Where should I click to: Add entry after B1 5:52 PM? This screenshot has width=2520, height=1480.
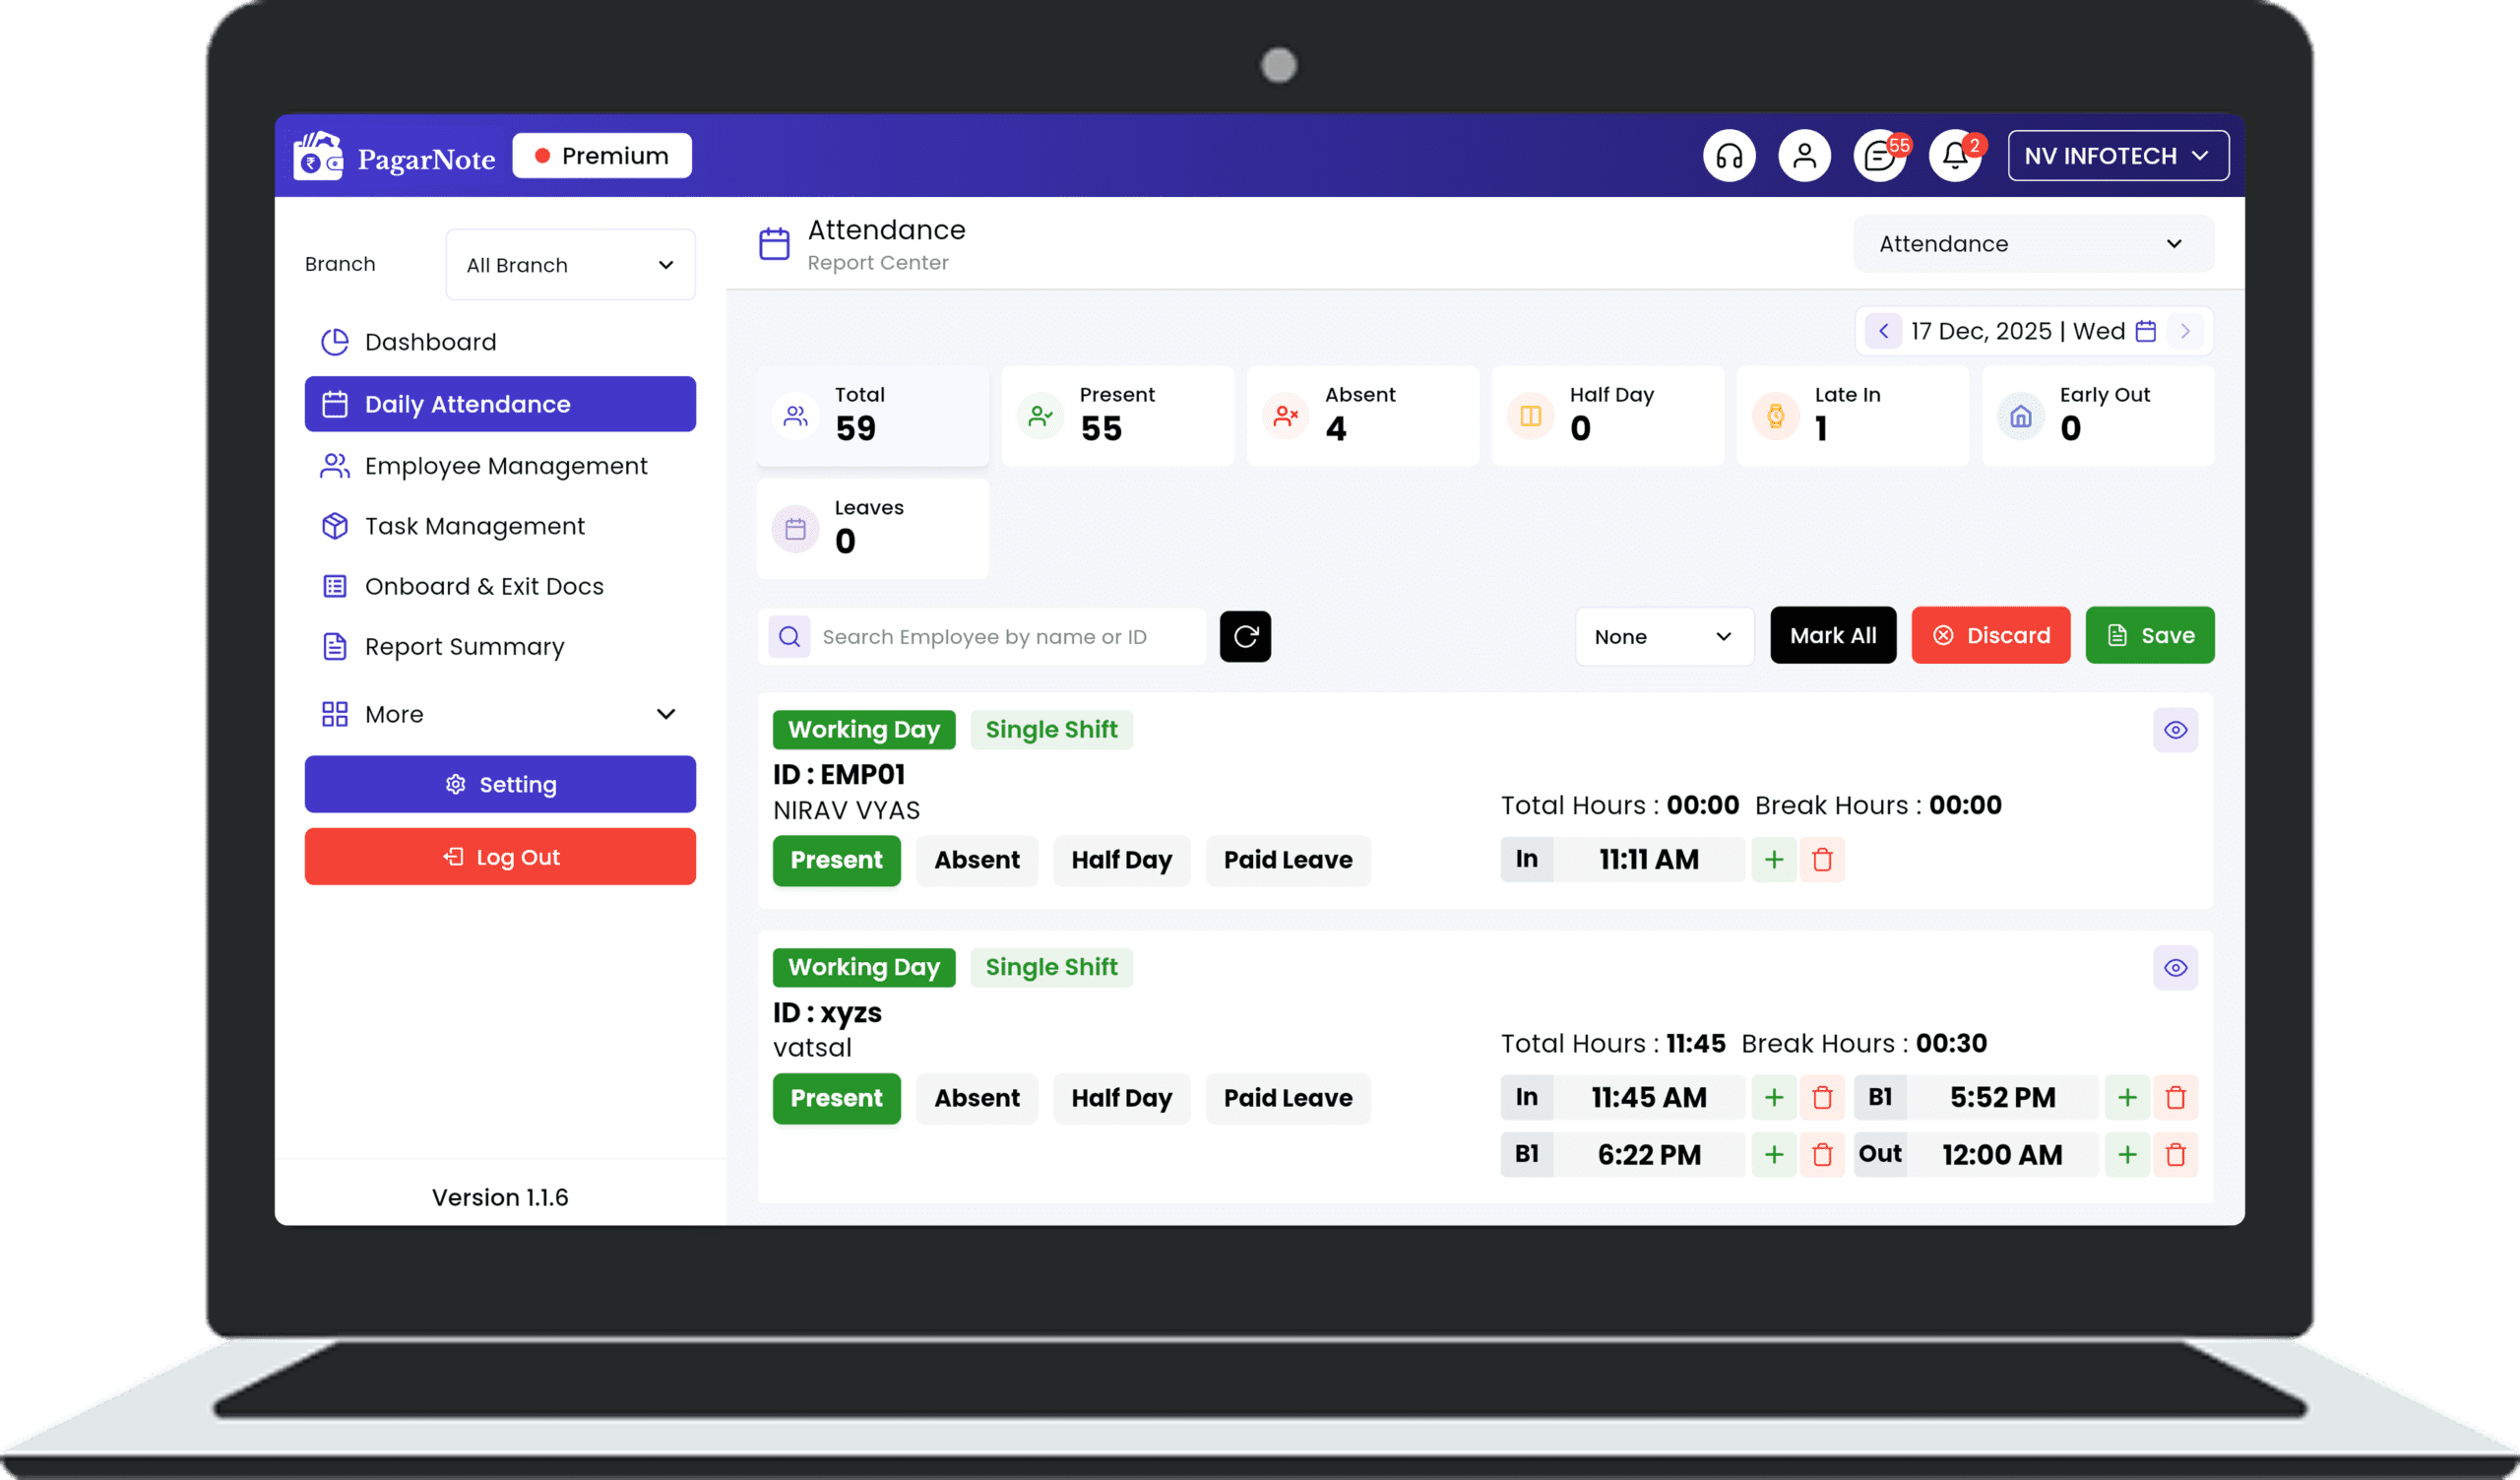[2127, 1097]
